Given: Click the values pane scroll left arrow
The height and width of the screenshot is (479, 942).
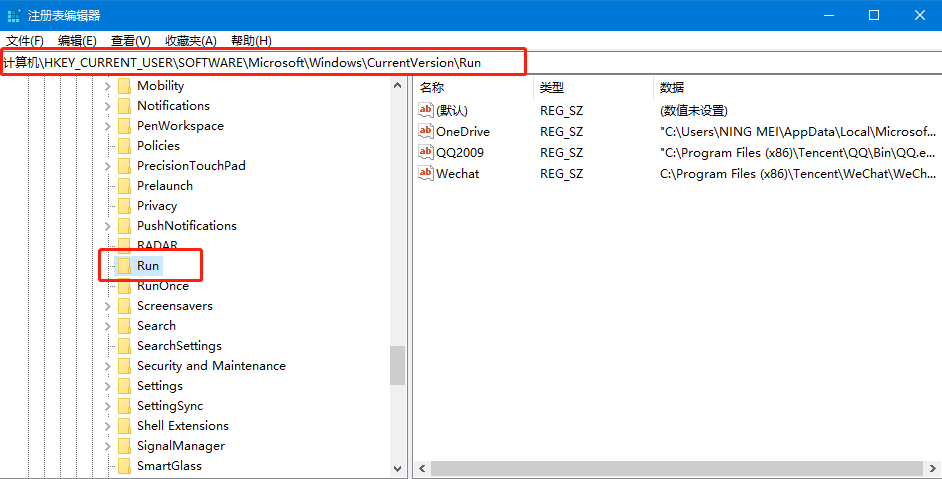Looking at the screenshot, I should point(422,468).
